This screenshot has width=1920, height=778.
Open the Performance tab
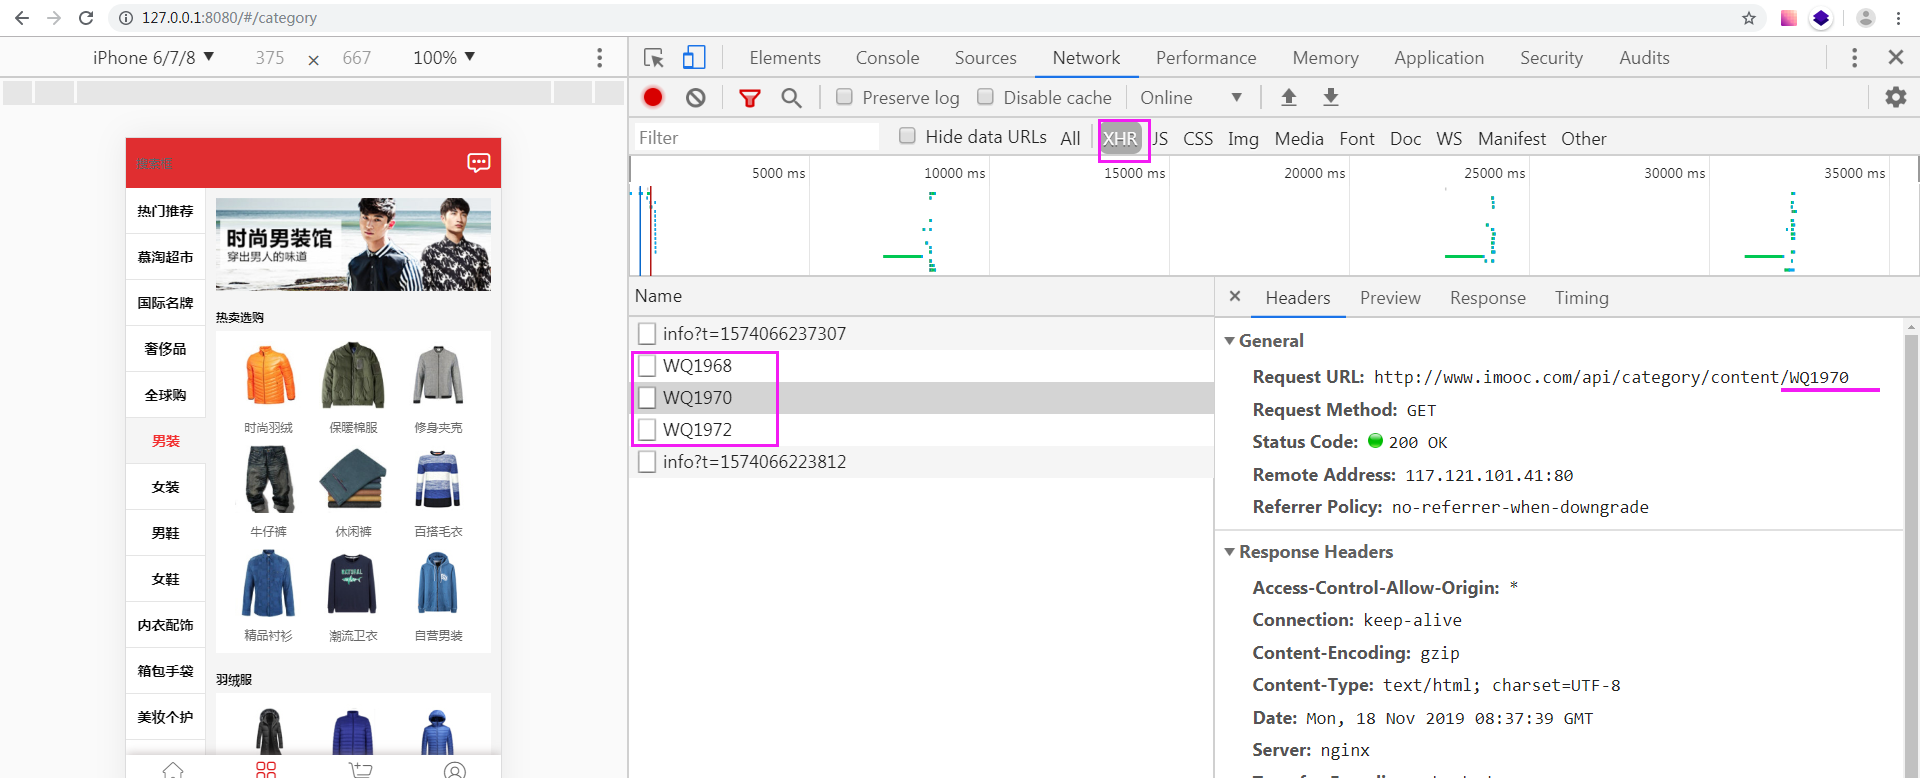1206,58
